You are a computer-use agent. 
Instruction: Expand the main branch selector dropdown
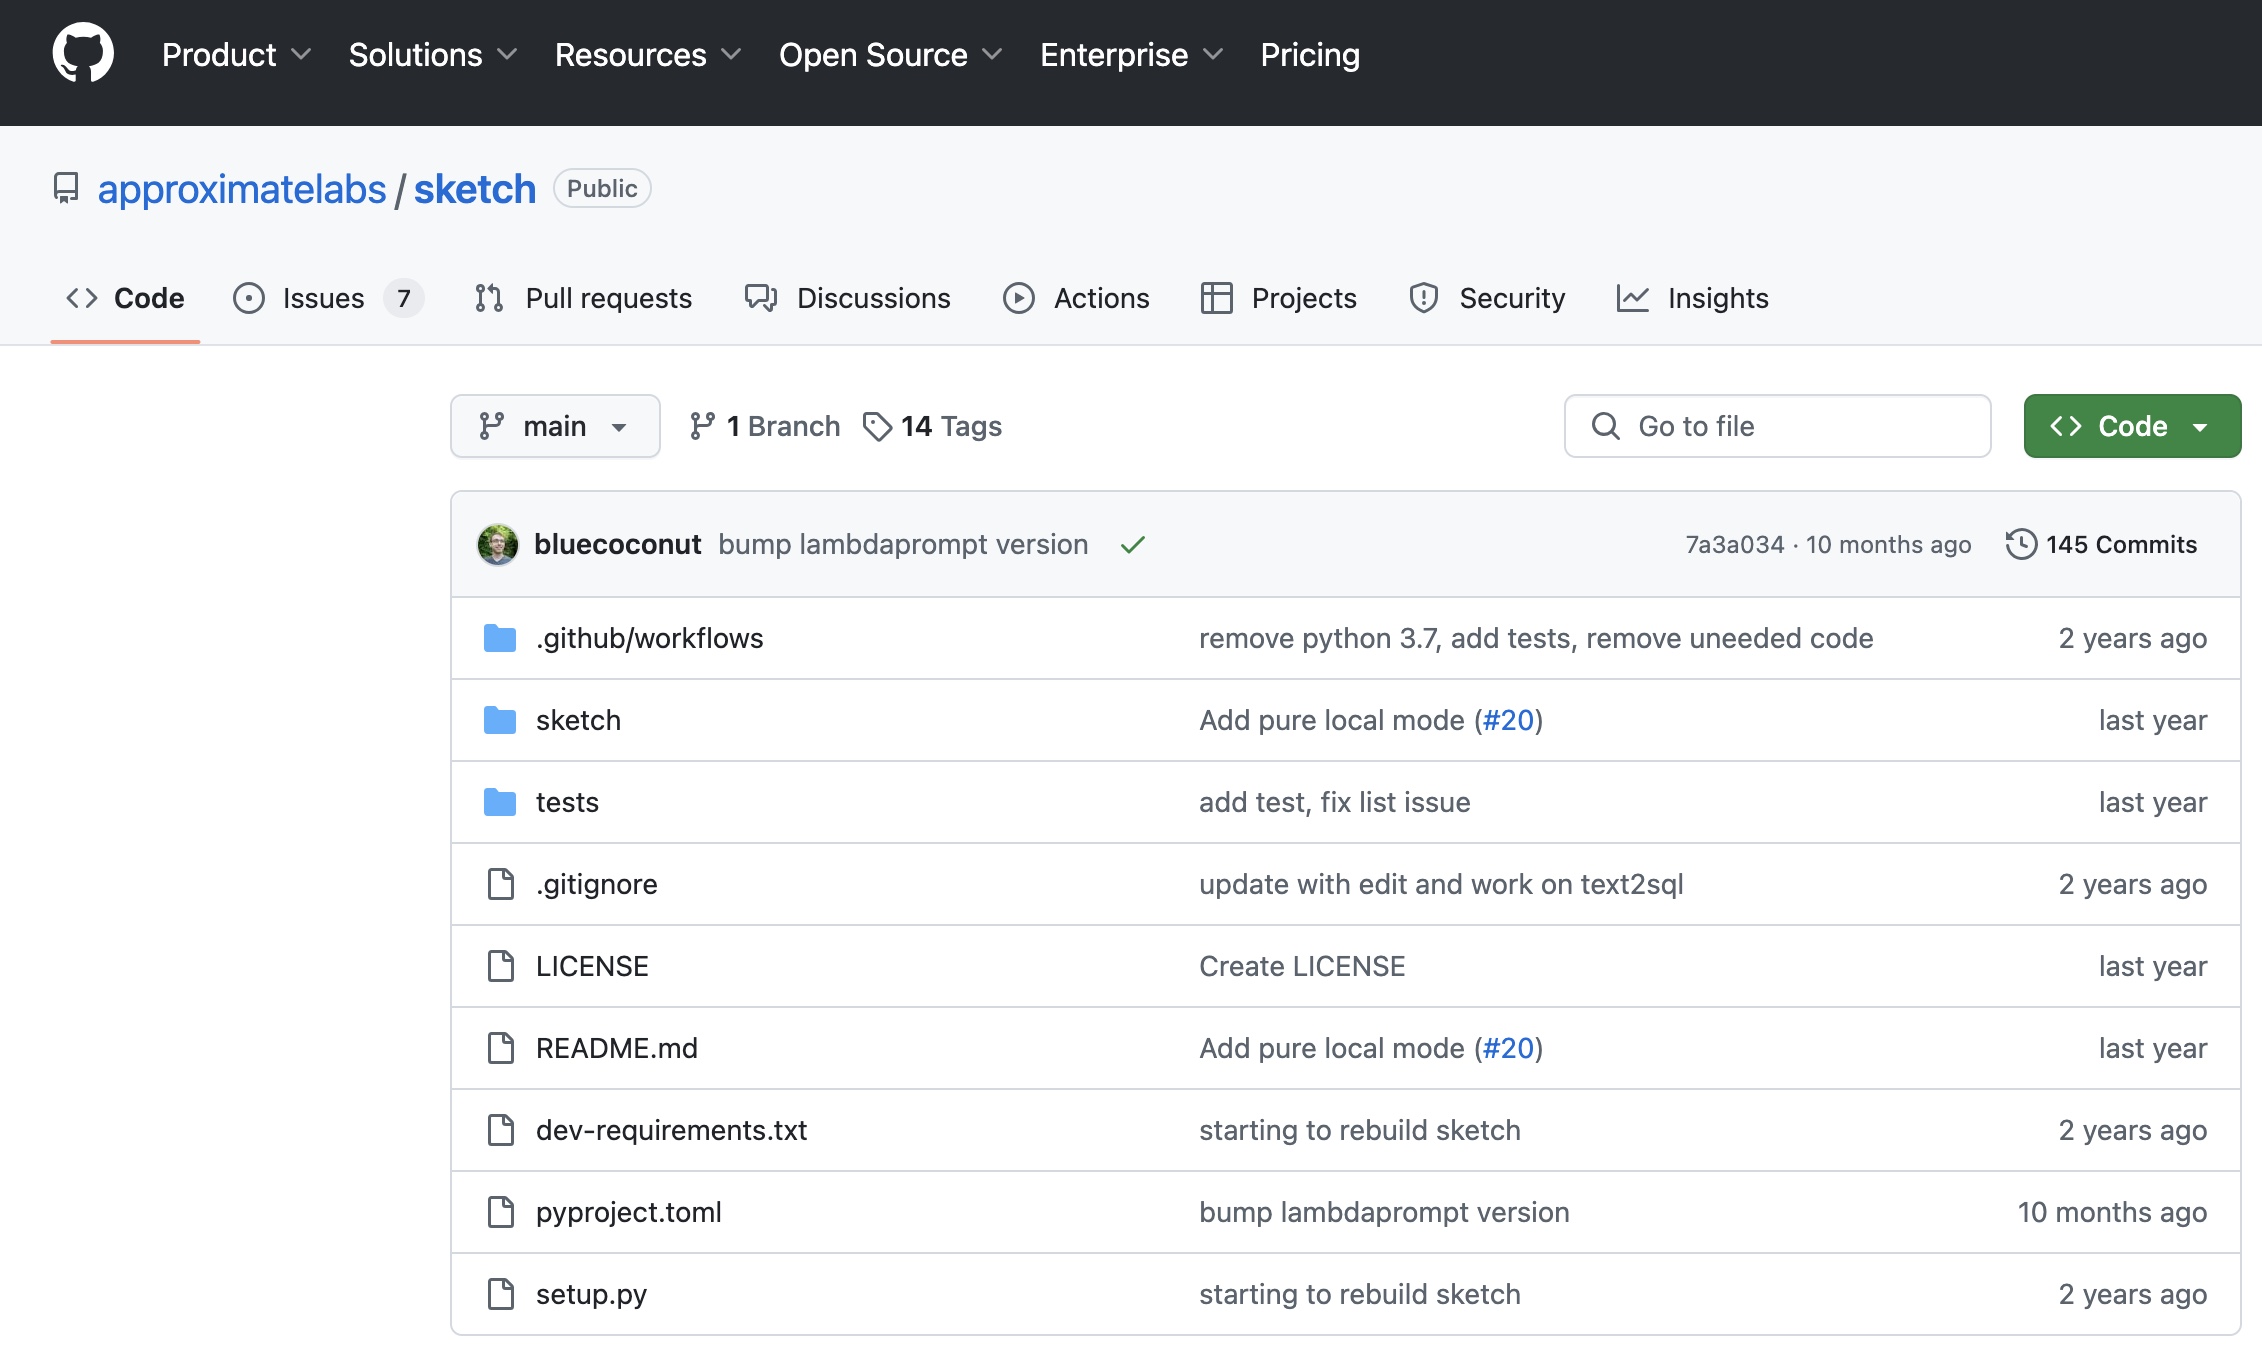555,427
